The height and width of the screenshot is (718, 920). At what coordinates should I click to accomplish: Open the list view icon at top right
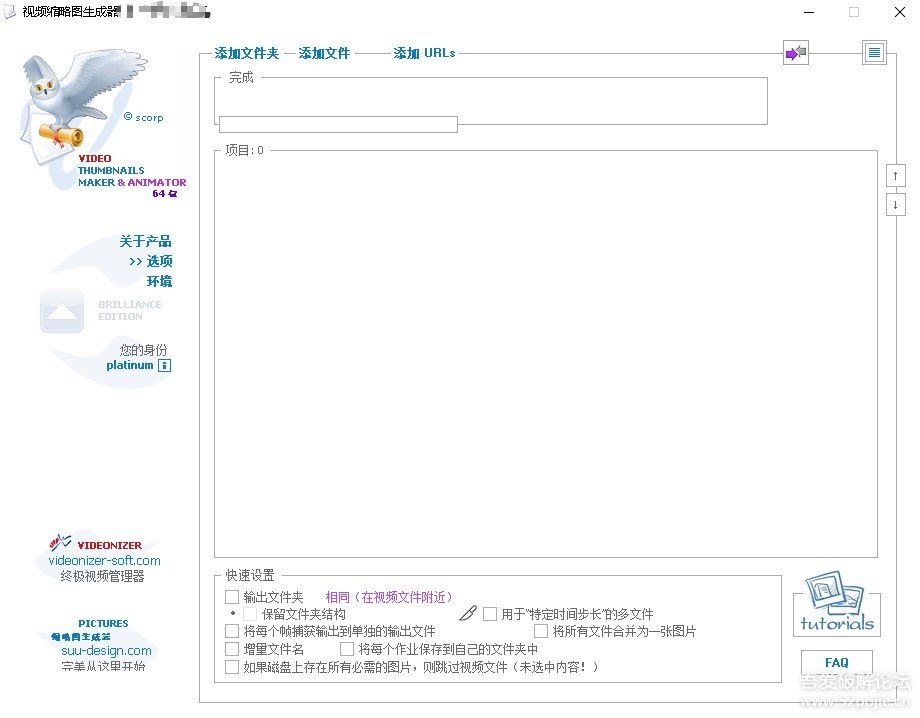coord(874,53)
